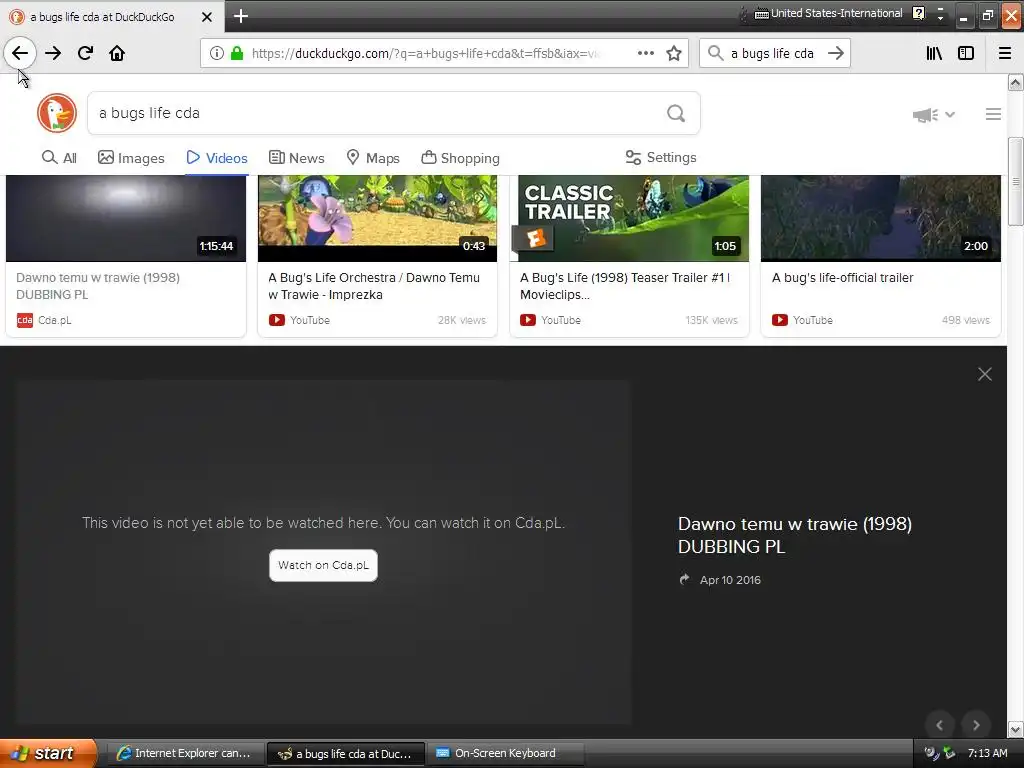
Task: Click the YouTube icon on the Teaser Trailer card
Action: (x=528, y=320)
